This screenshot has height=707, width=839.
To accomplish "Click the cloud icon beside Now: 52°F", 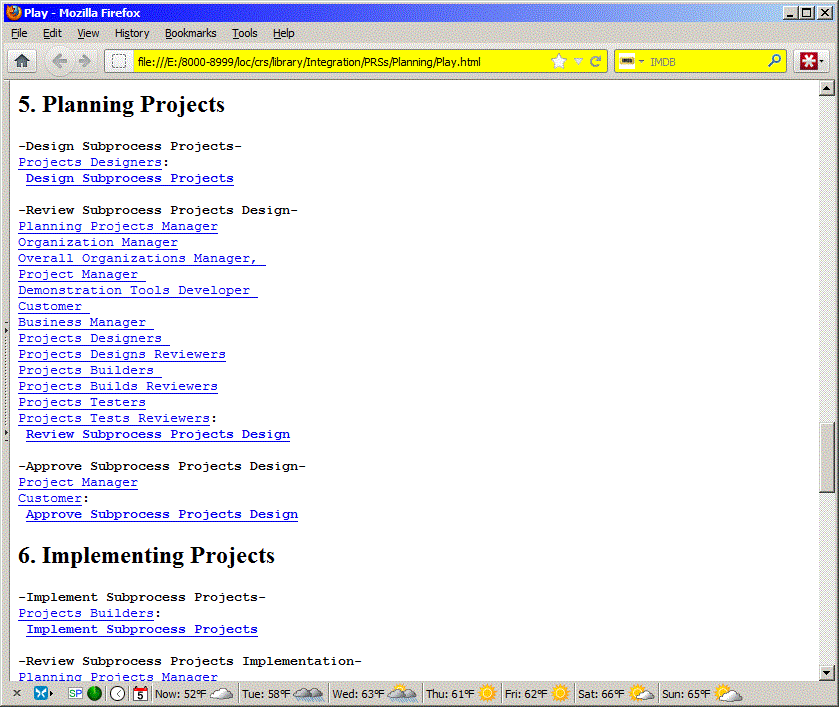I will point(222,694).
